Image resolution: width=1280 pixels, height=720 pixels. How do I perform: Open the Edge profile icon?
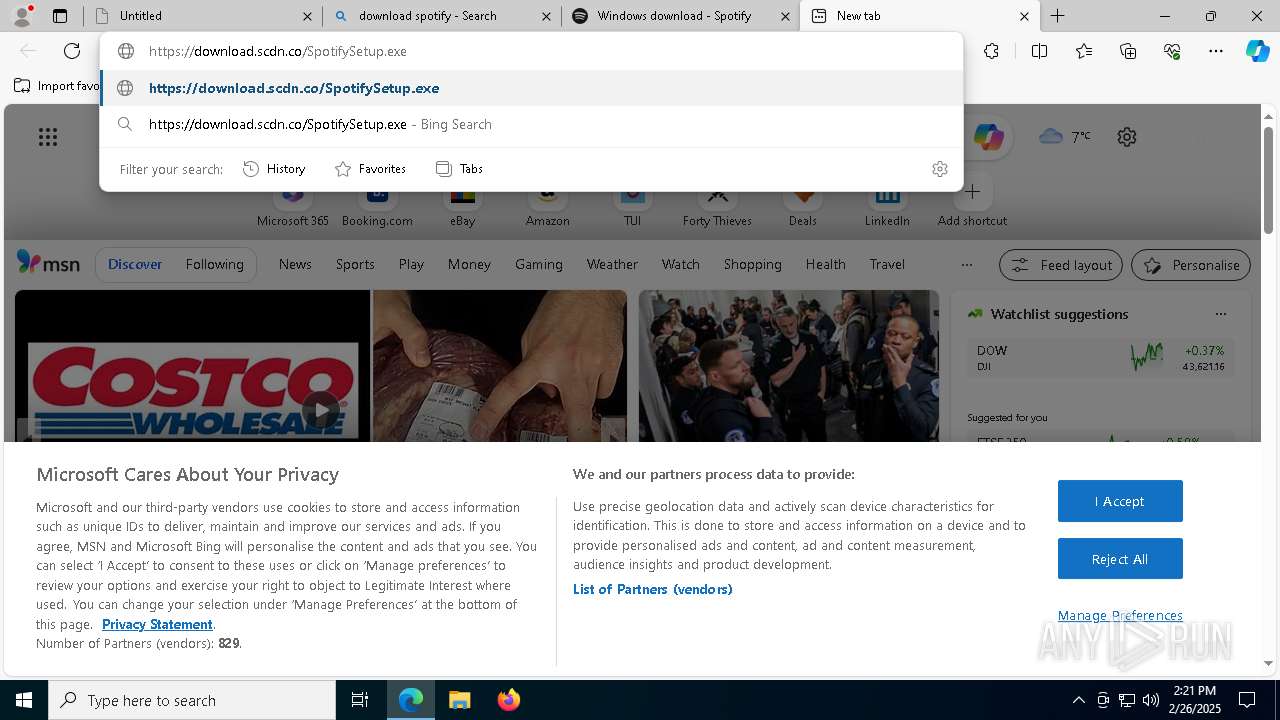pos(20,16)
